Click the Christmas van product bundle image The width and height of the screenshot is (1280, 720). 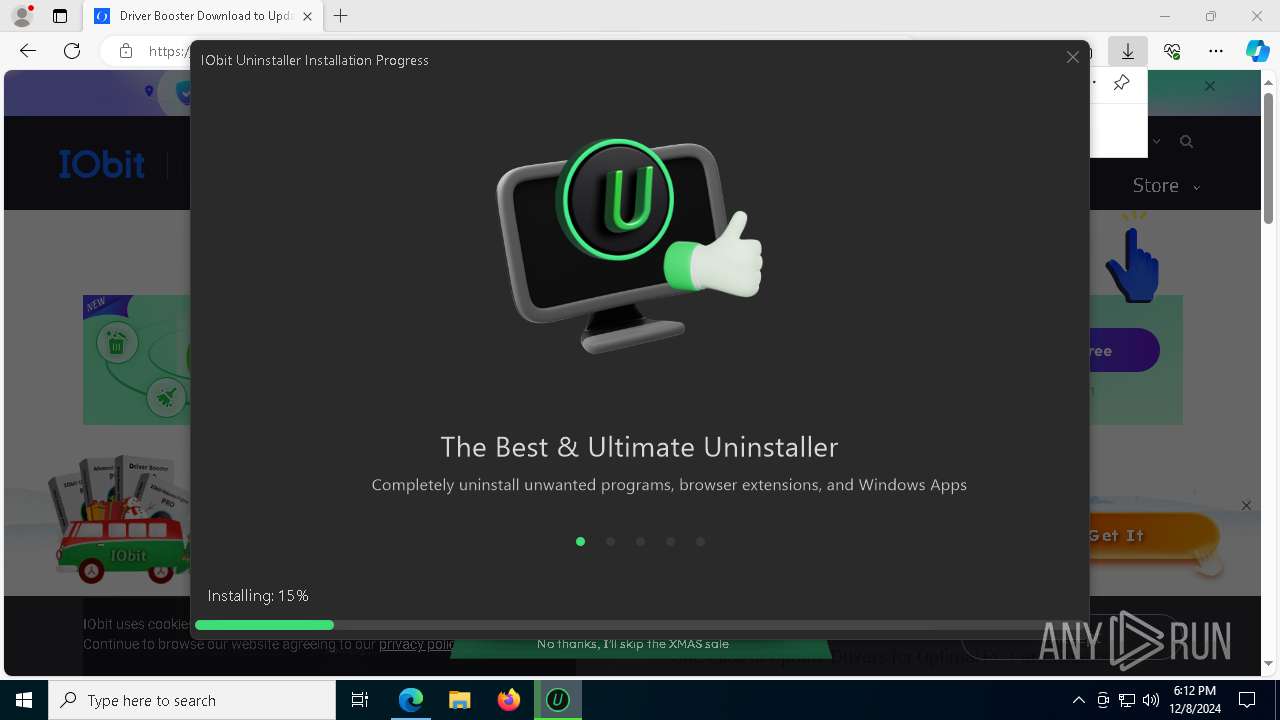coord(120,520)
